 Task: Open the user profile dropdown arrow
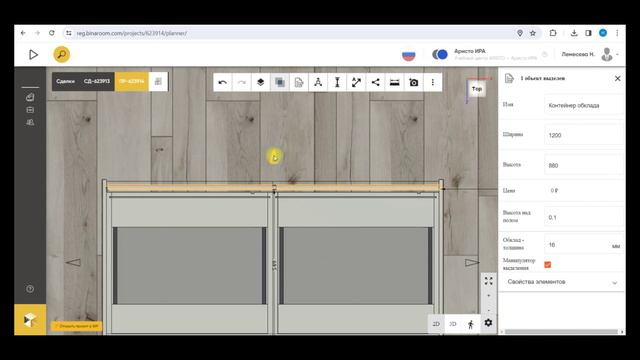[618, 54]
